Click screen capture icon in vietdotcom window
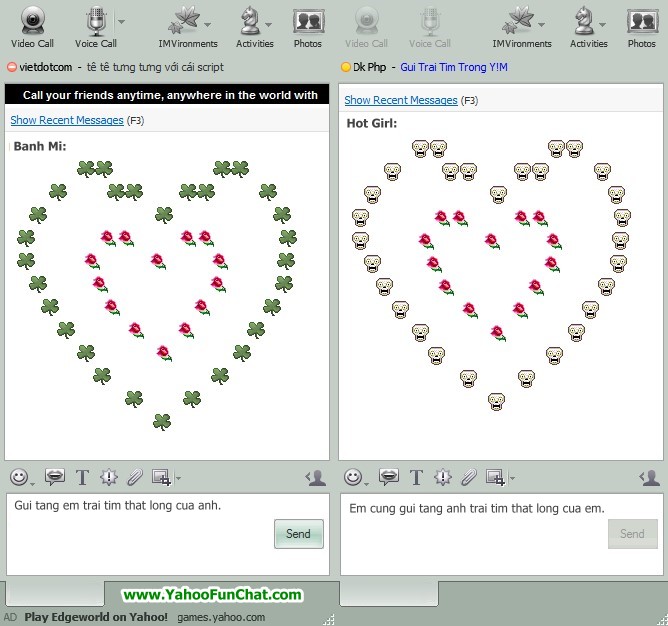This screenshot has height=626, width=668. pyautogui.click(x=161, y=477)
